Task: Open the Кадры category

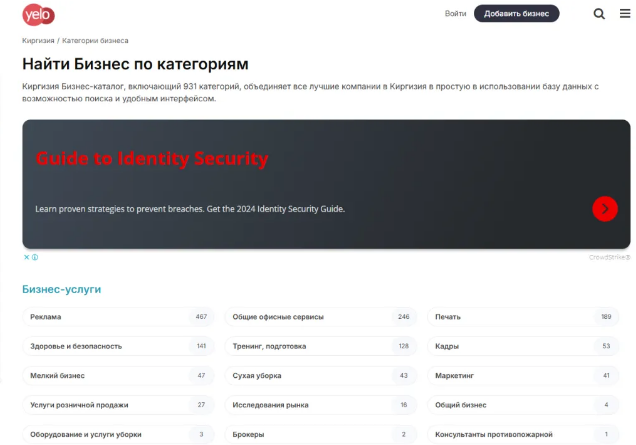Action: [447, 346]
